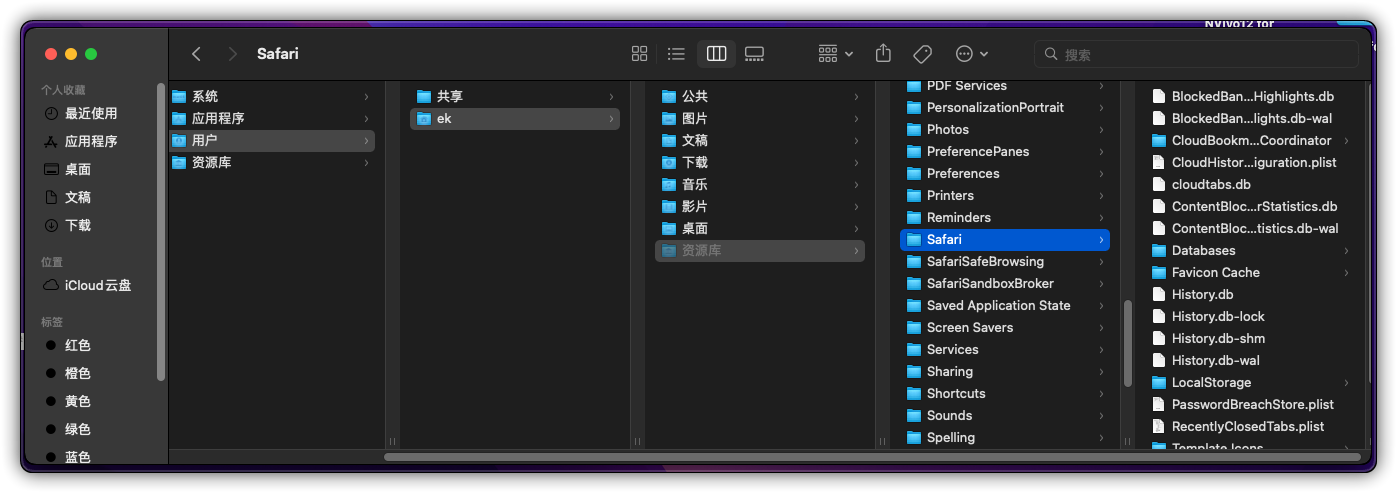Open the Reminders folder
The image size is (1397, 493).
point(1005,217)
